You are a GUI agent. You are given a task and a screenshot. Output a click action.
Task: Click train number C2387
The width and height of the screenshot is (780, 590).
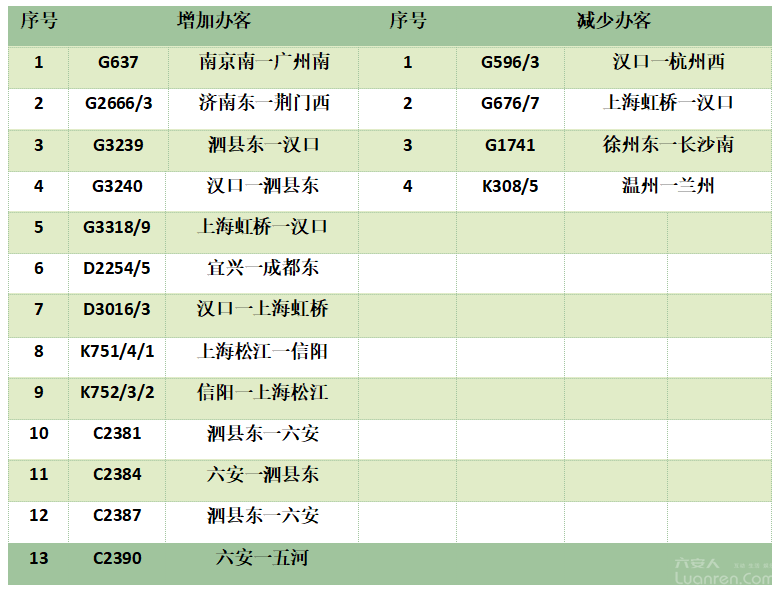[x=117, y=515]
